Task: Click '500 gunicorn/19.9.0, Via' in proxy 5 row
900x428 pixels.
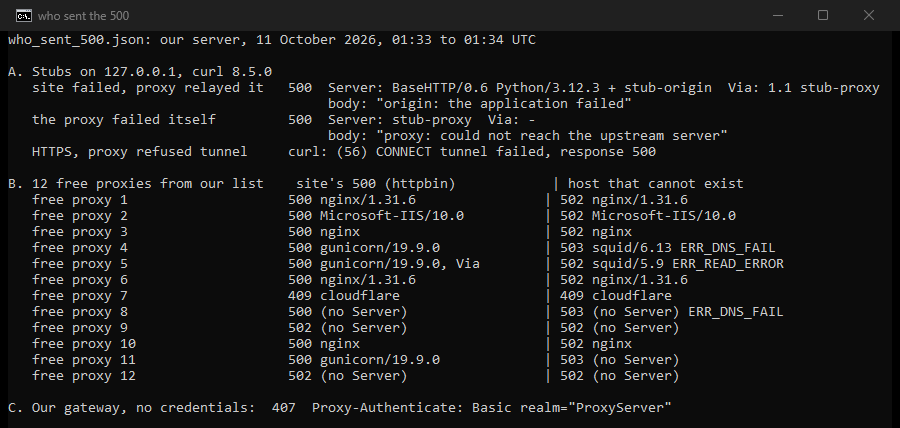Action: tap(384, 264)
